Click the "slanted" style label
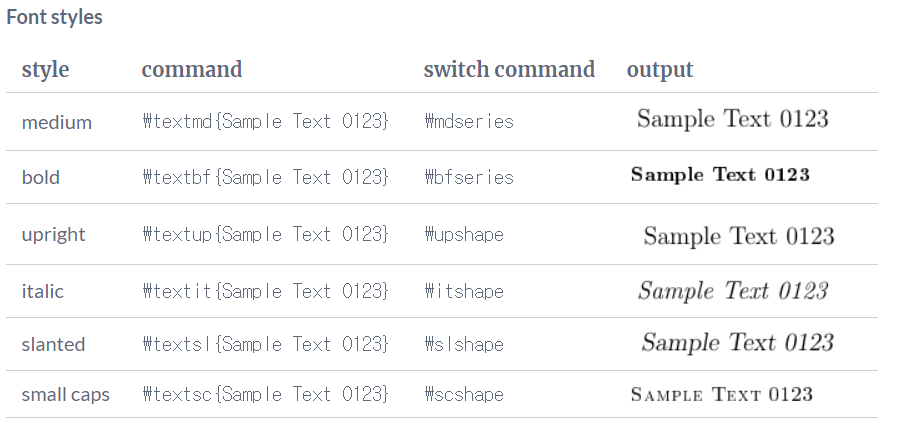897x426 pixels. point(53,344)
